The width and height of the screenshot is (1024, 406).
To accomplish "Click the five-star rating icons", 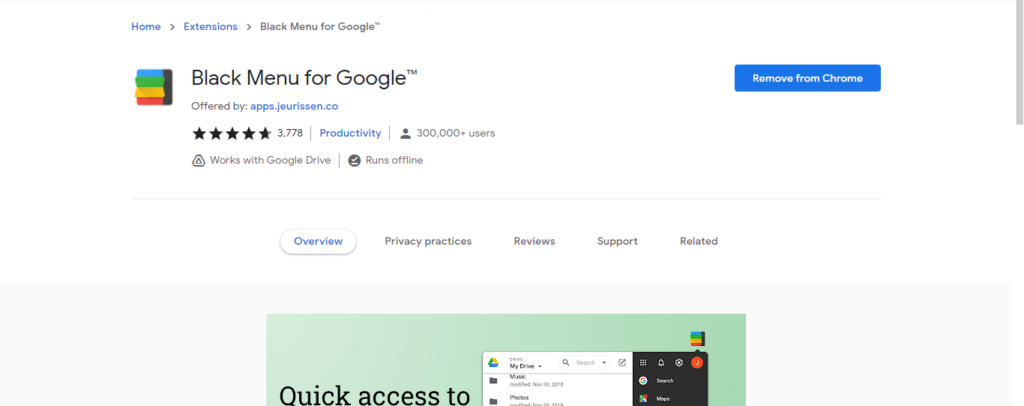I will click(232, 134).
